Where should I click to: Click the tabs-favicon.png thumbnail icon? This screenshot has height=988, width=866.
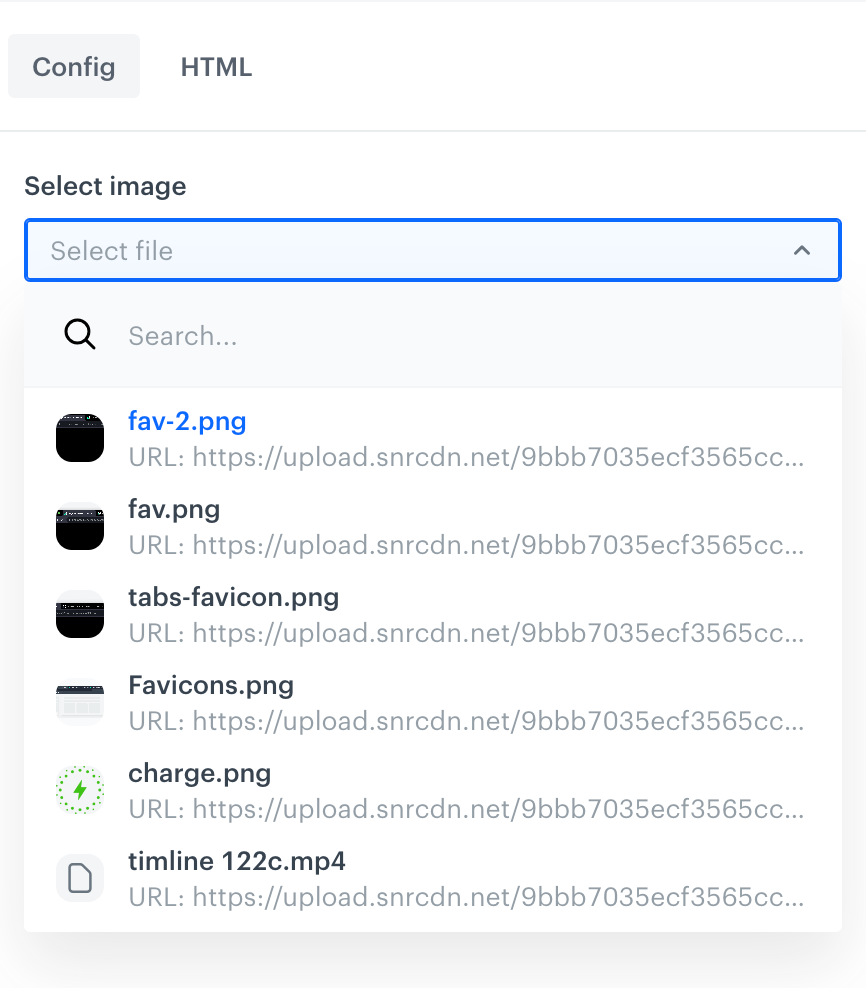click(80, 613)
